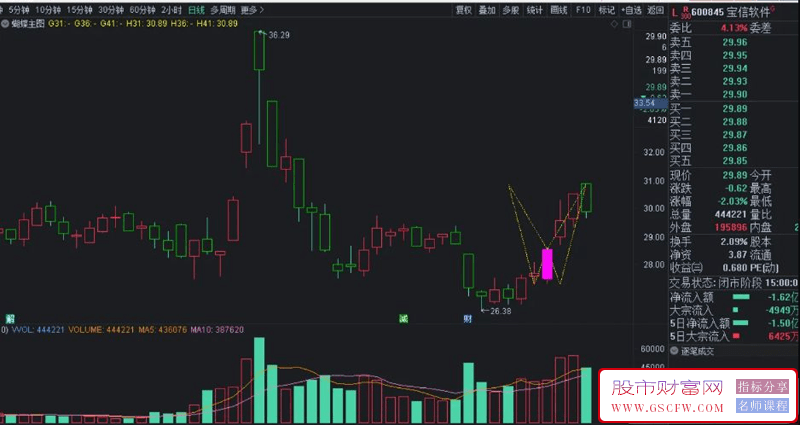Select the 日线 daily chart tab
The width and height of the screenshot is (800, 425).
196,10
